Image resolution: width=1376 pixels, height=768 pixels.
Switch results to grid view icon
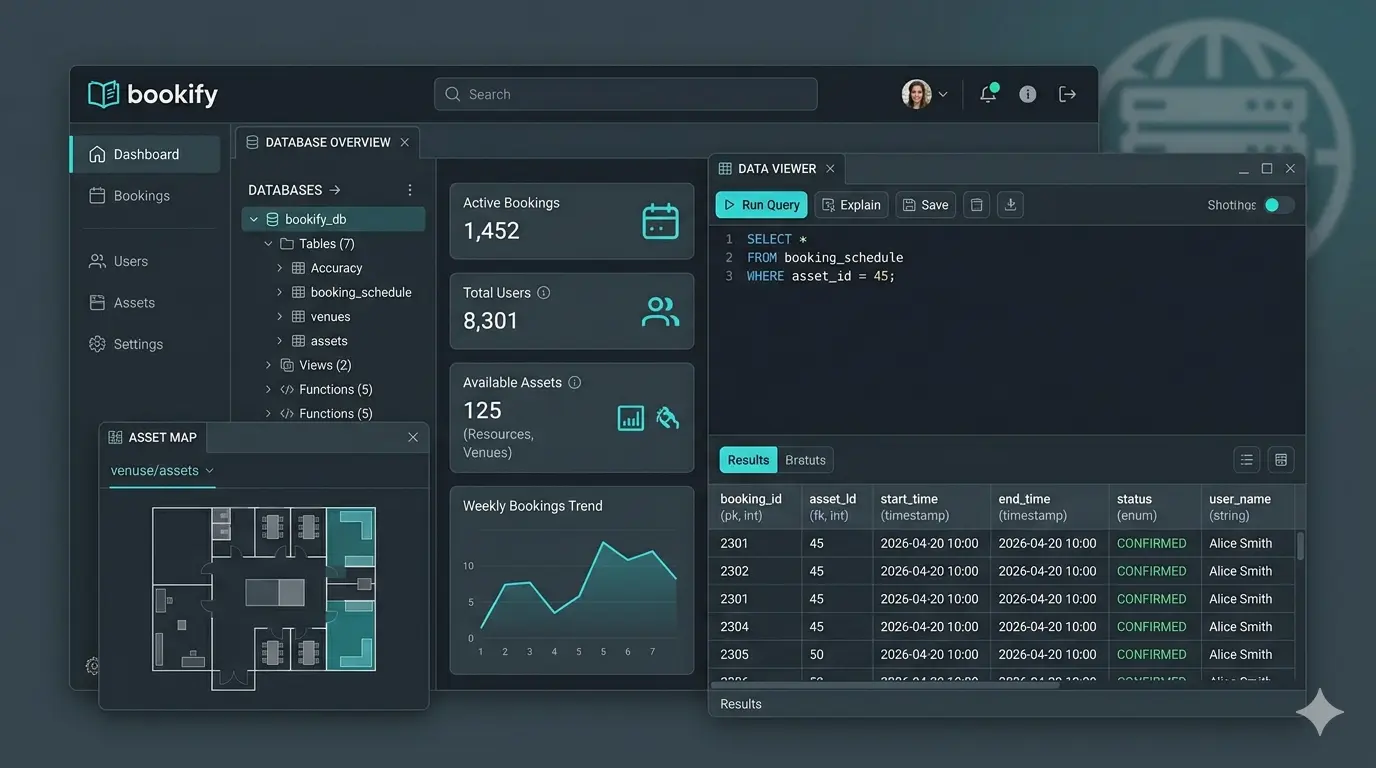point(1281,460)
